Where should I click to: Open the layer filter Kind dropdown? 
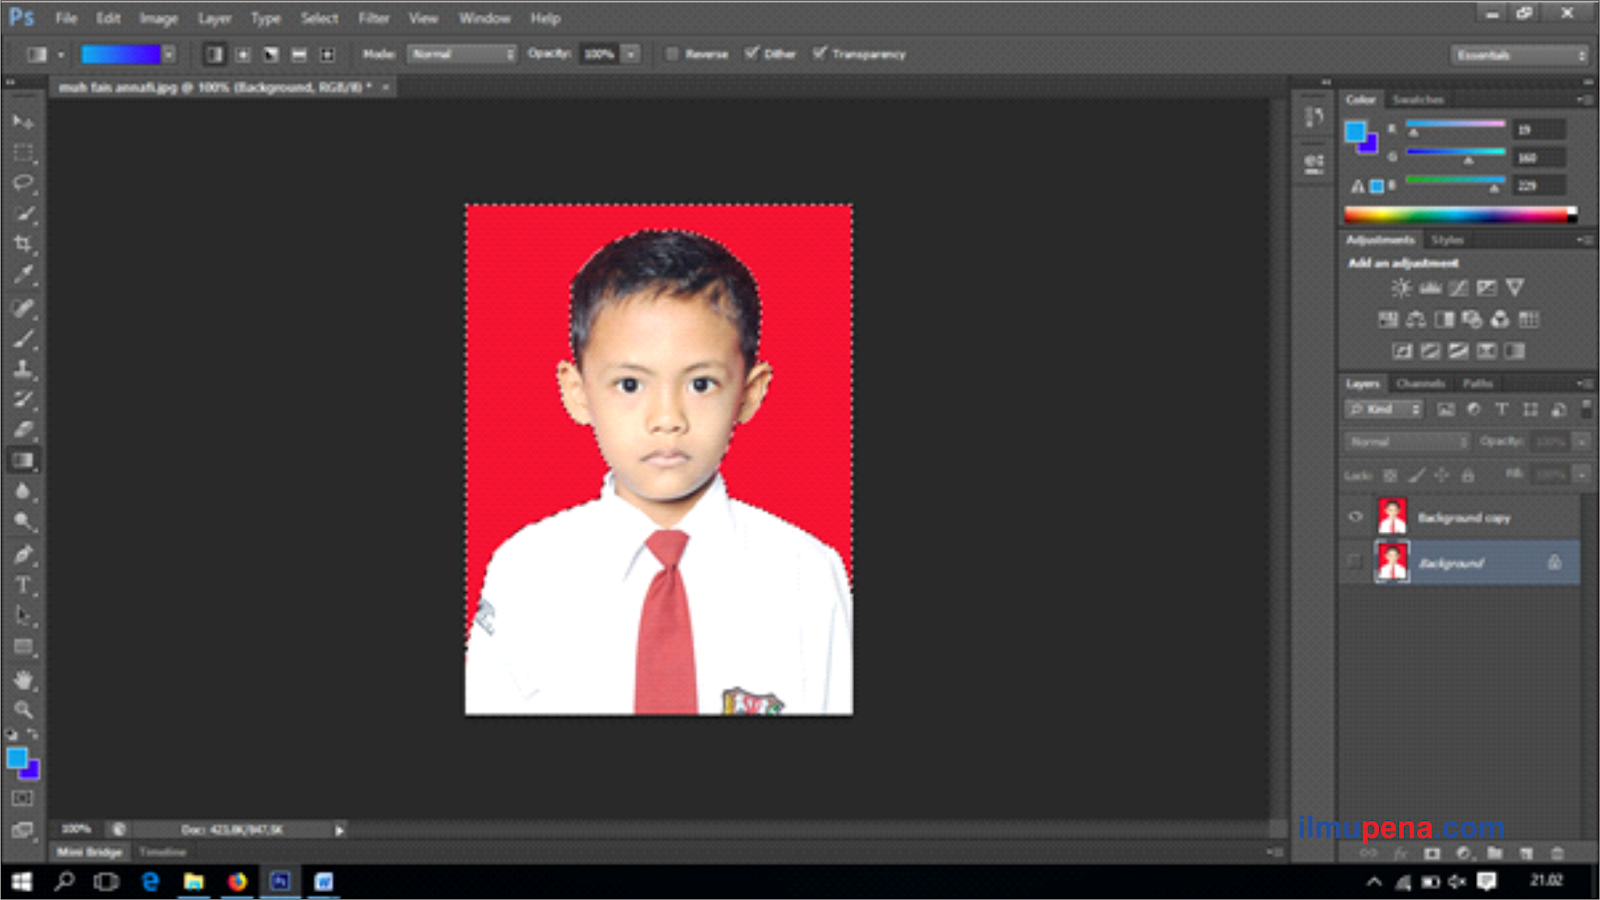pyautogui.click(x=1384, y=409)
